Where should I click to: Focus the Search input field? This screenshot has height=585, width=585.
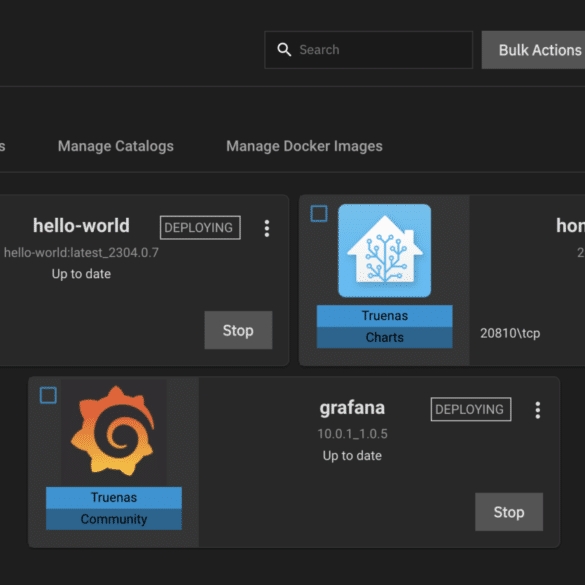click(368, 50)
